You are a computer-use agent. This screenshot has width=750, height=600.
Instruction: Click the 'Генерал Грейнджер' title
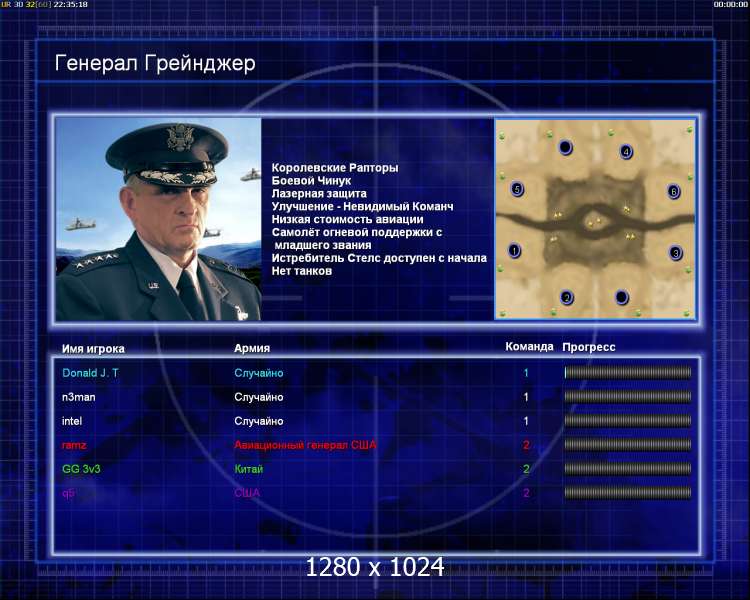(x=155, y=64)
